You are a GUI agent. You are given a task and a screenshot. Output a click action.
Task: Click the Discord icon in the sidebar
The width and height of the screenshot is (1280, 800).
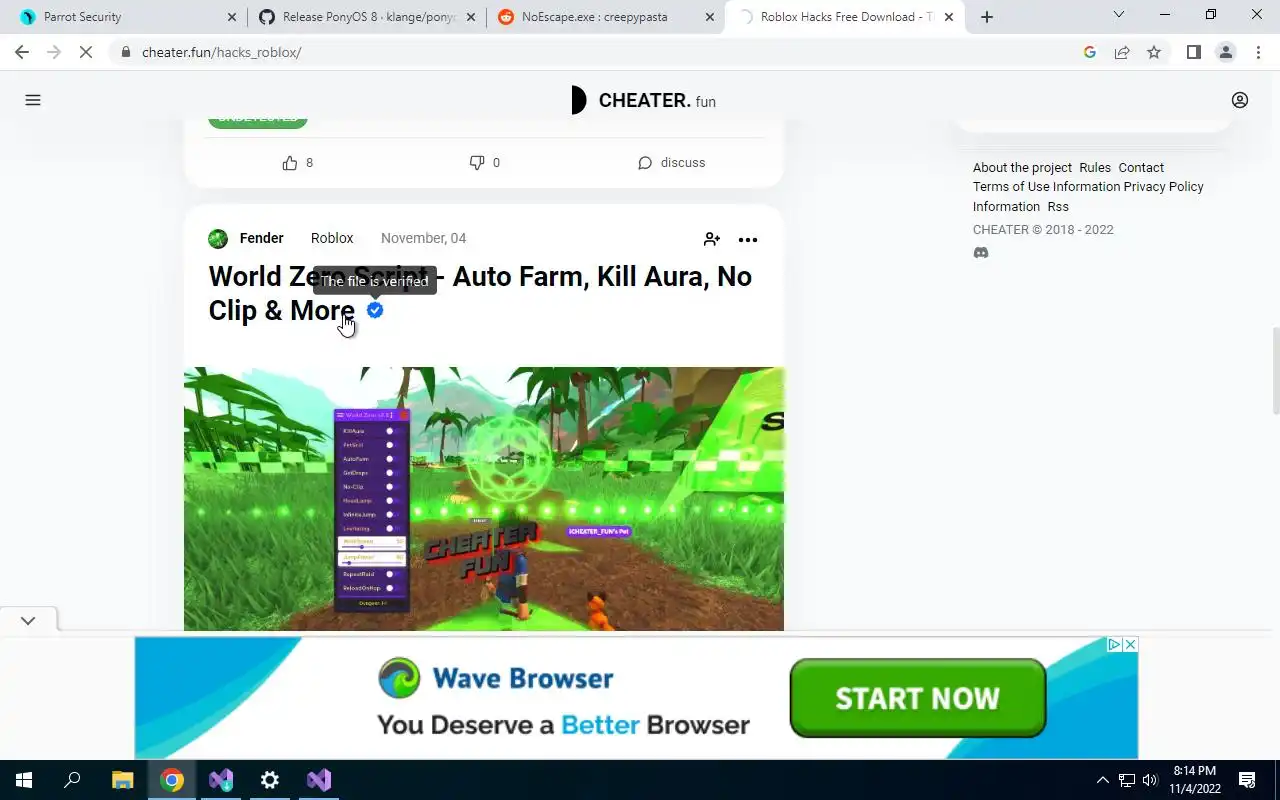click(981, 253)
